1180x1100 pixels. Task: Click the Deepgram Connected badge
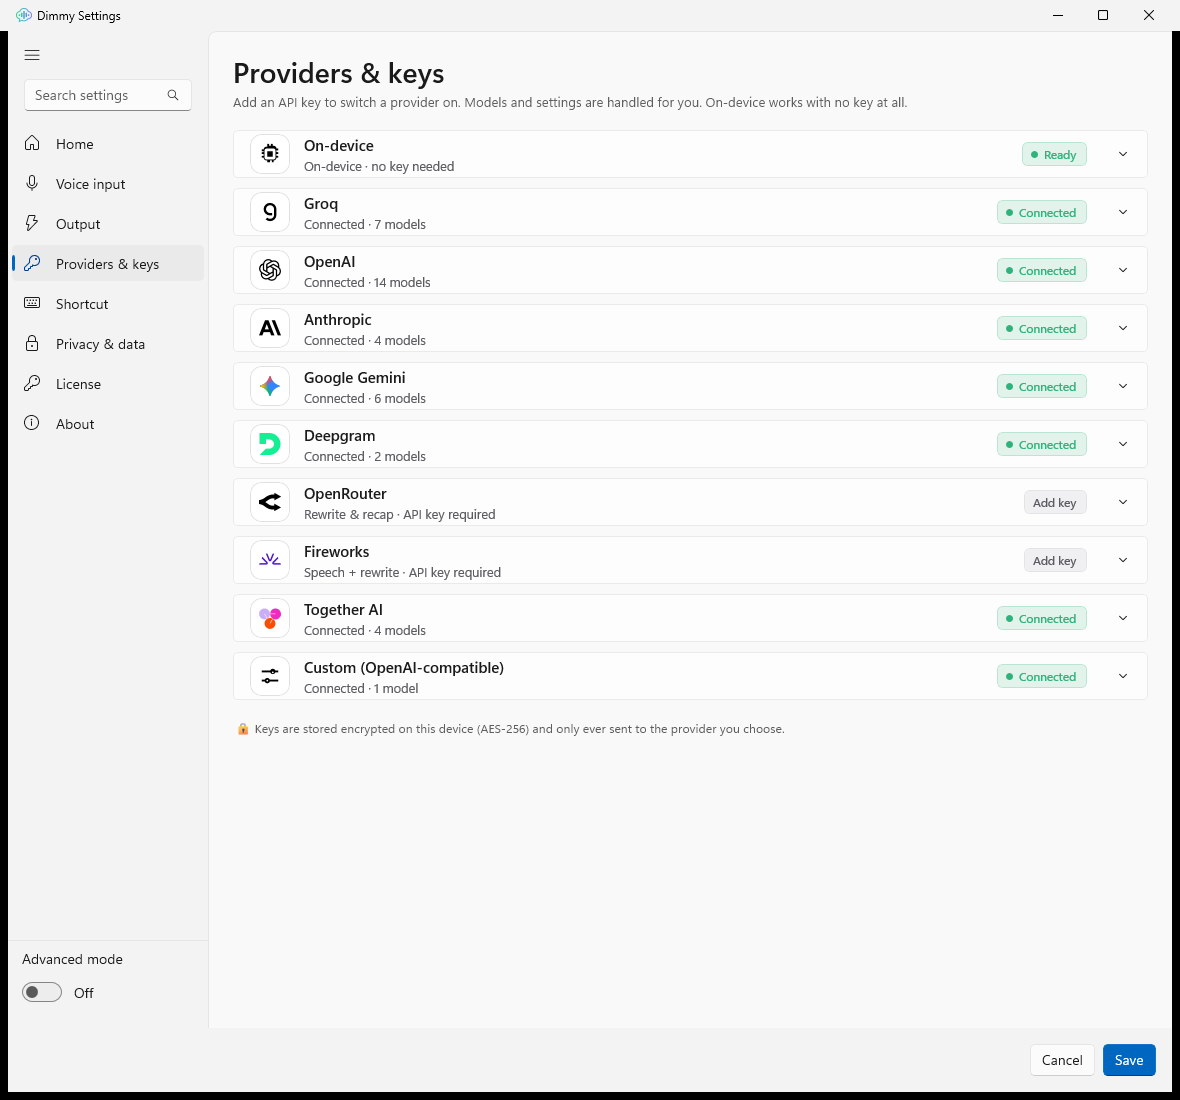click(x=1042, y=444)
